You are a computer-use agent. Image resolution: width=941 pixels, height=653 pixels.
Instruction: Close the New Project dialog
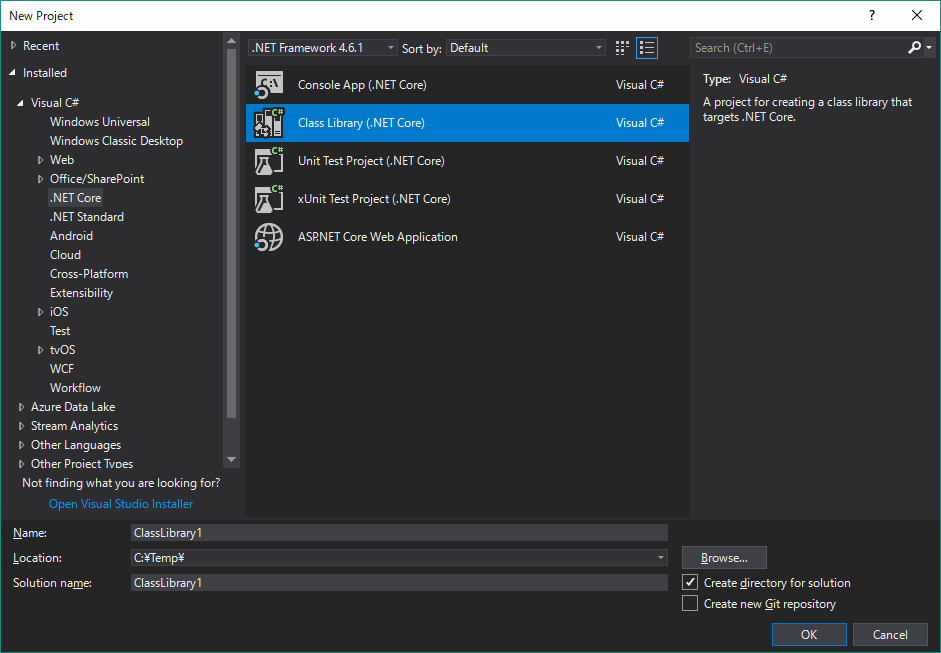coord(916,16)
